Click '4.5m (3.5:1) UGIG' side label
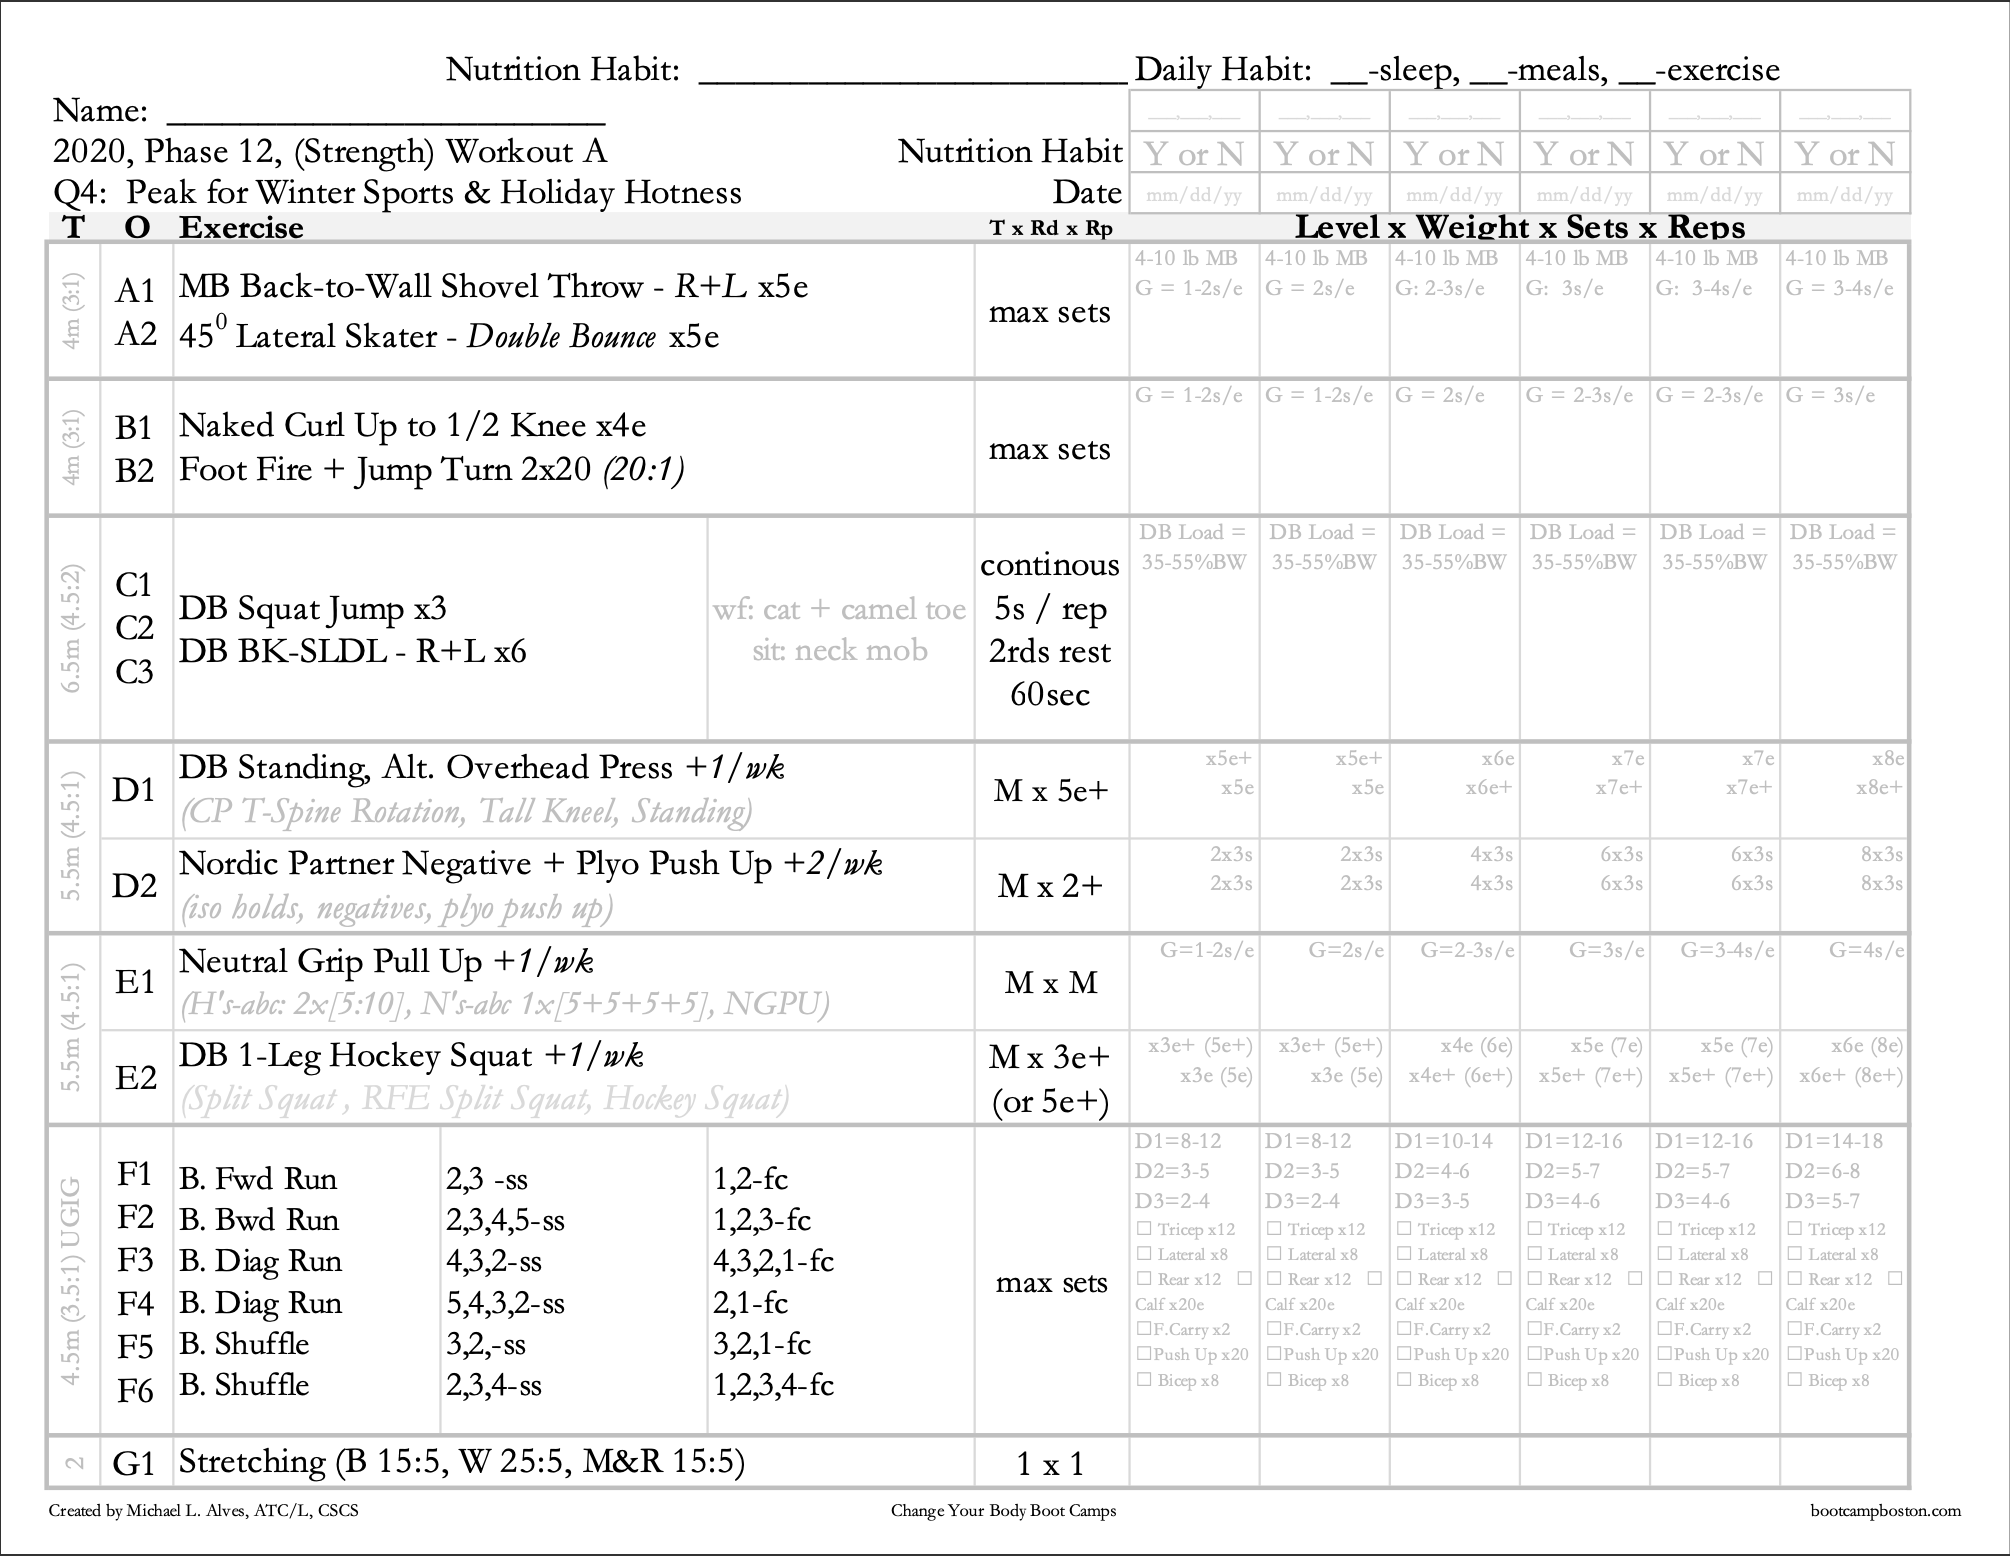Image resolution: width=2010 pixels, height=1556 pixels. click(73, 1282)
